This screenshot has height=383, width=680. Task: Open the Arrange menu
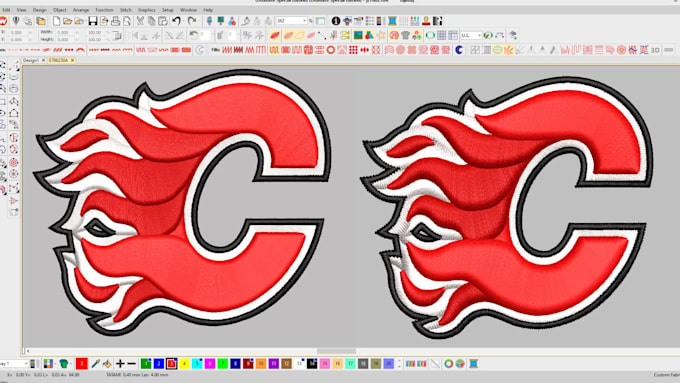point(81,10)
